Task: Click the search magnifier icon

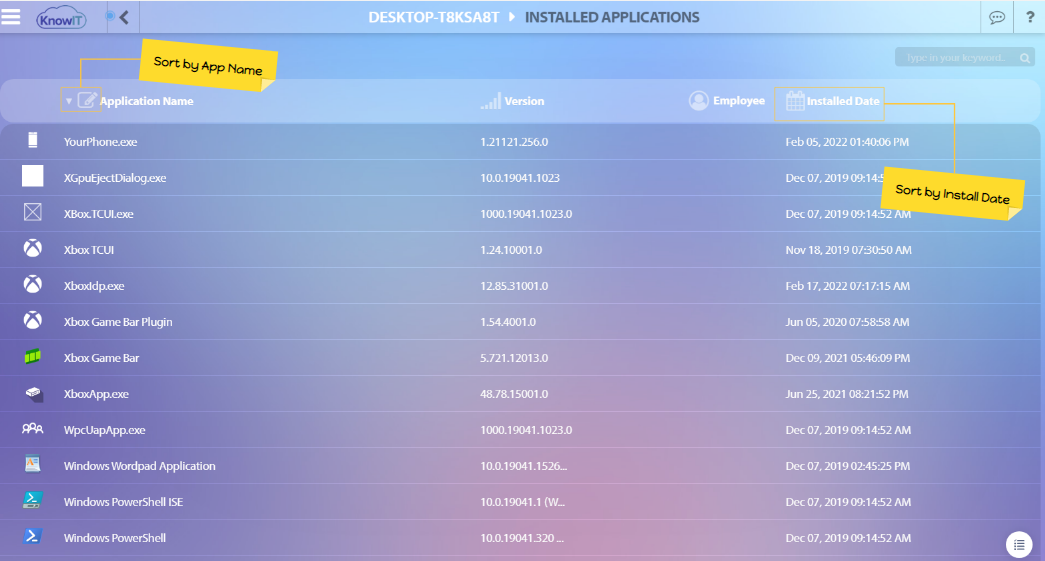Action: coord(1024,58)
